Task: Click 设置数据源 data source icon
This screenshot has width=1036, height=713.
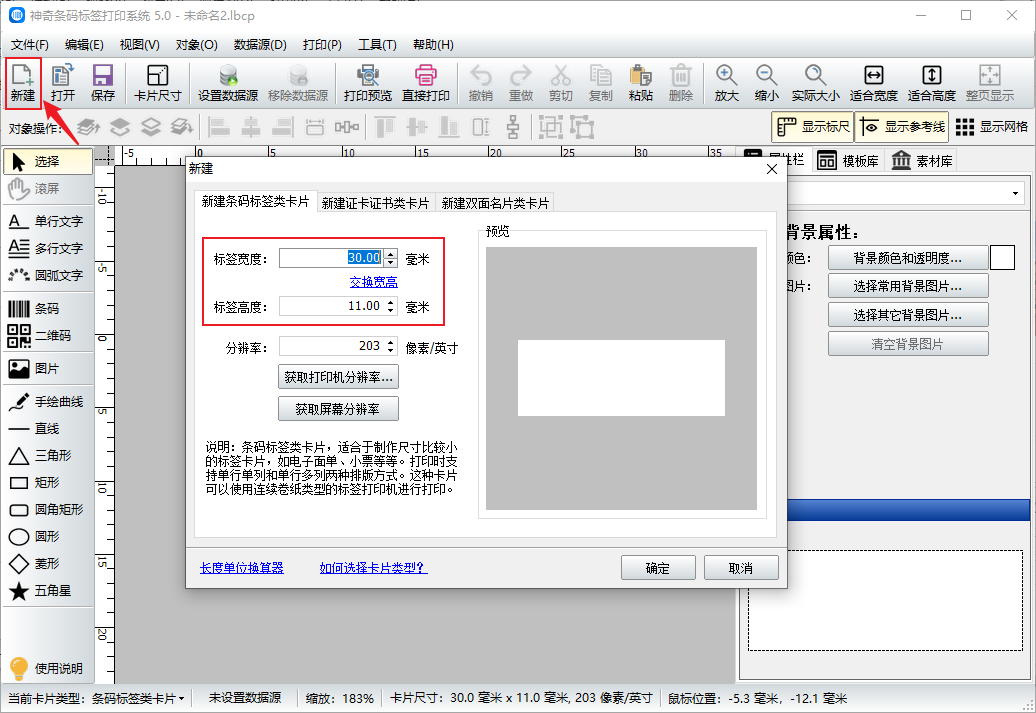Action: [x=228, y=83]
